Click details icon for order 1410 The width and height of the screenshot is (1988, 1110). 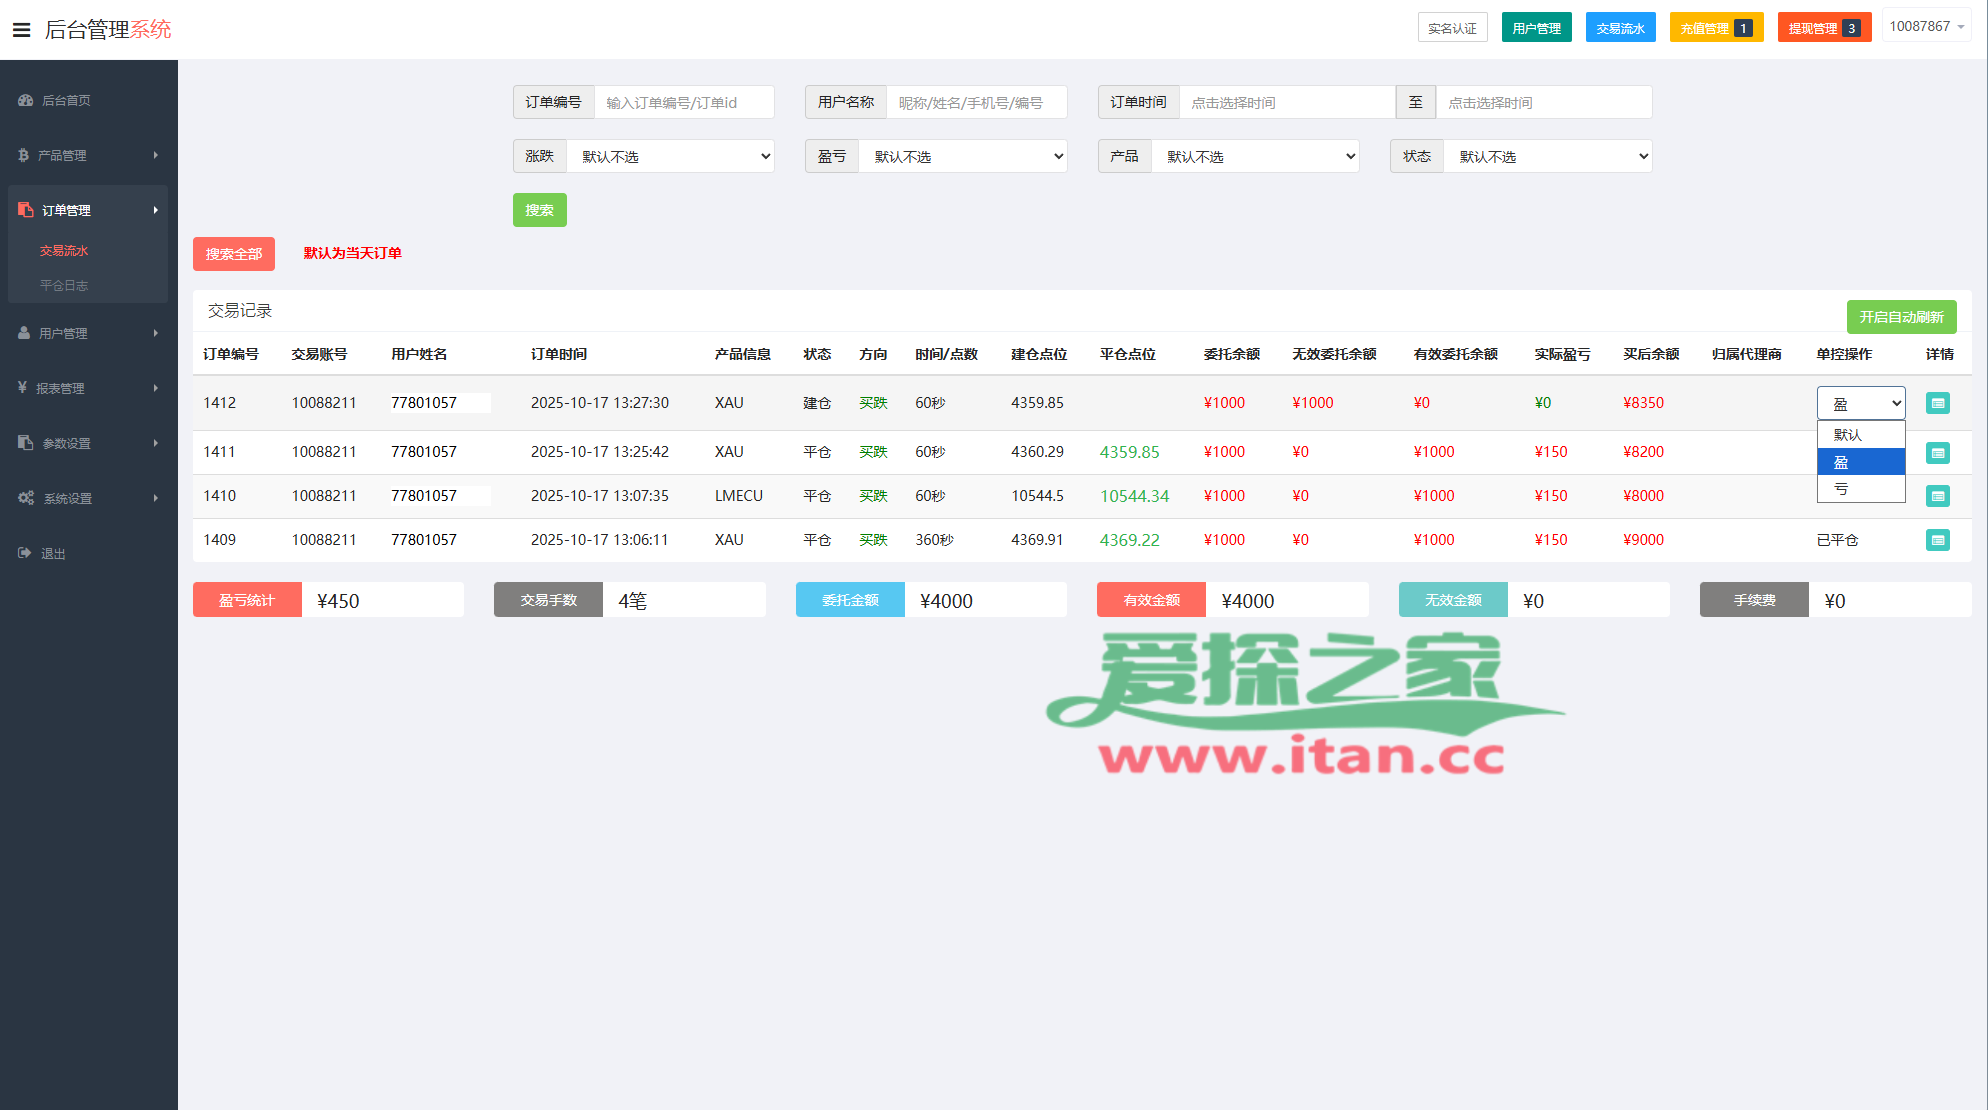point(1937,496)
